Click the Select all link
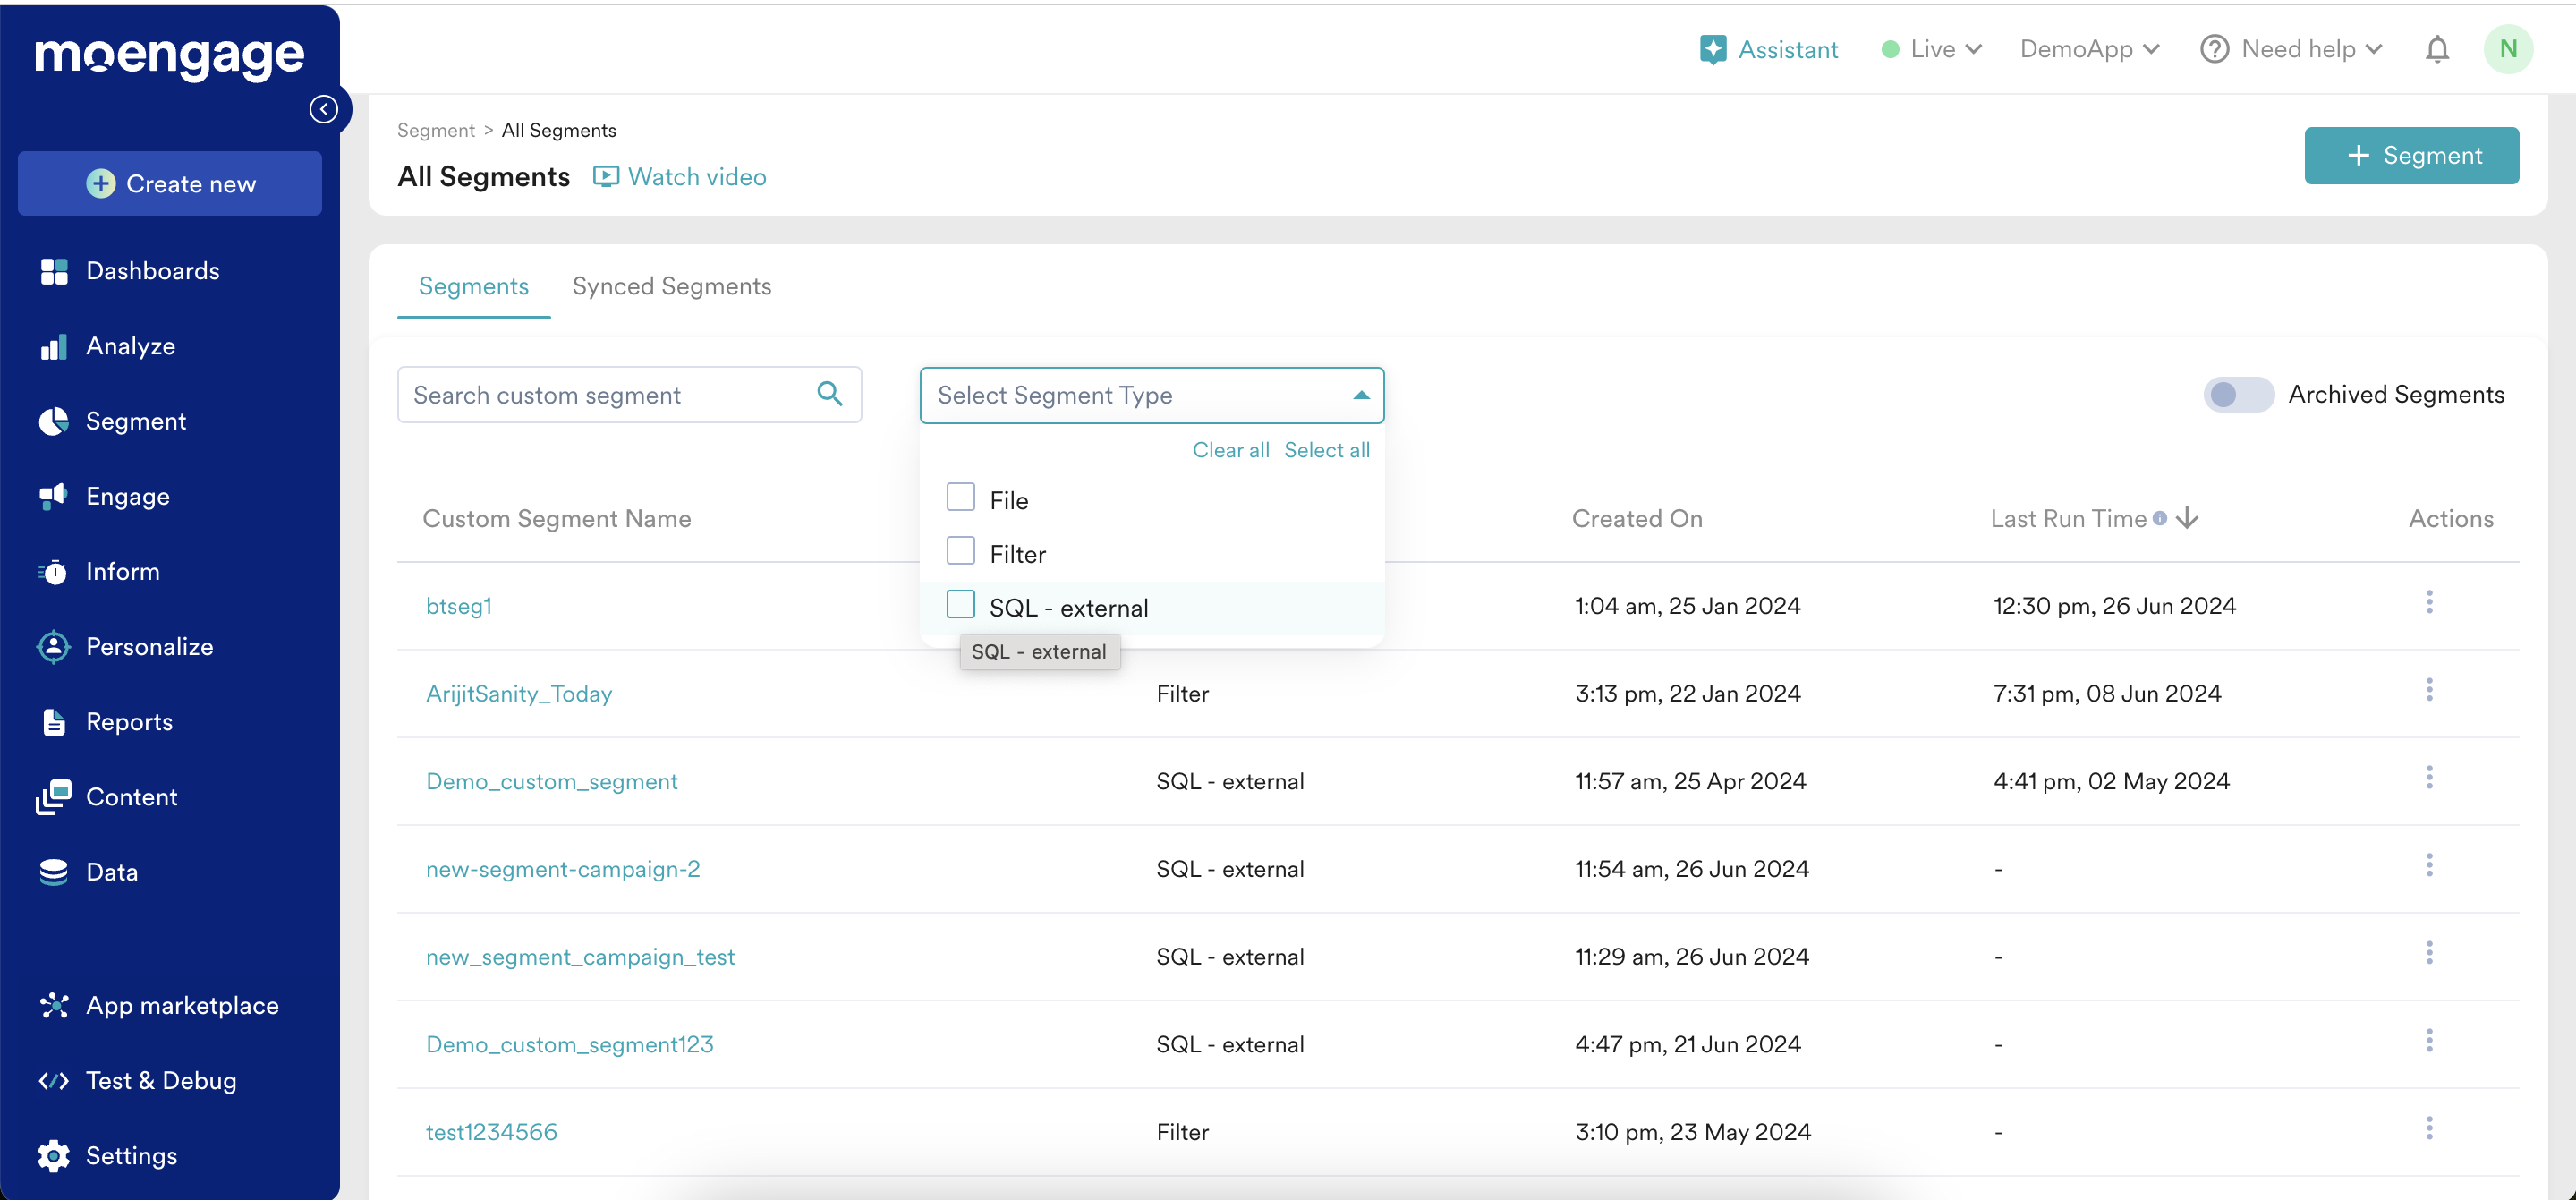 tap(1326, 450)
